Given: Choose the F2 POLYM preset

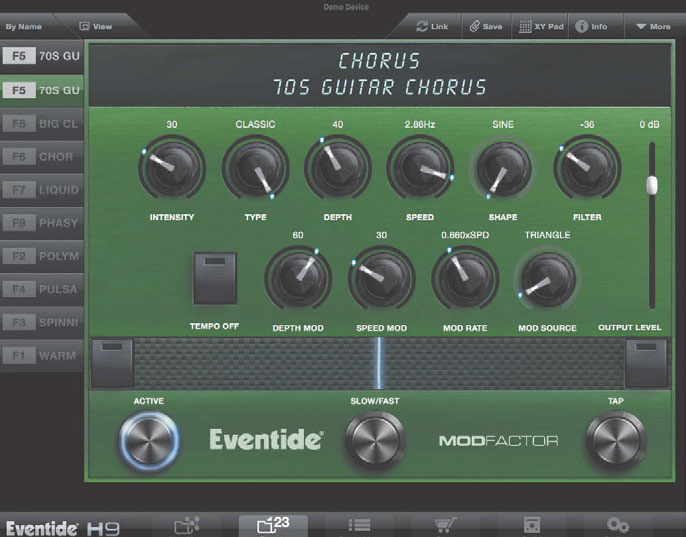Looking at the screenshot, I should 42,256.
